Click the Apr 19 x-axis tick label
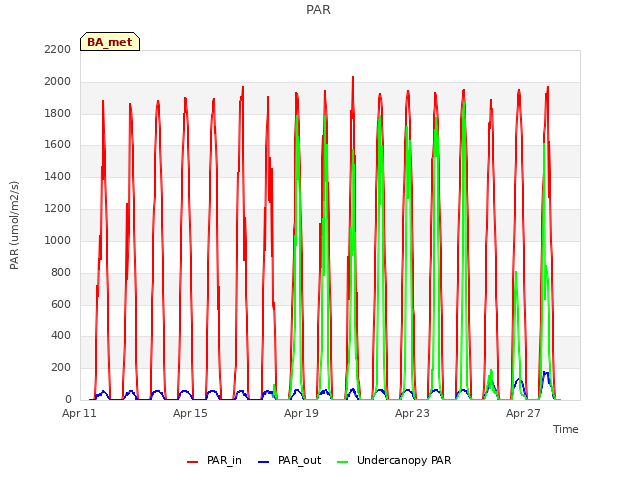This screenshot has height=480, width=640. tap(301, 413)
